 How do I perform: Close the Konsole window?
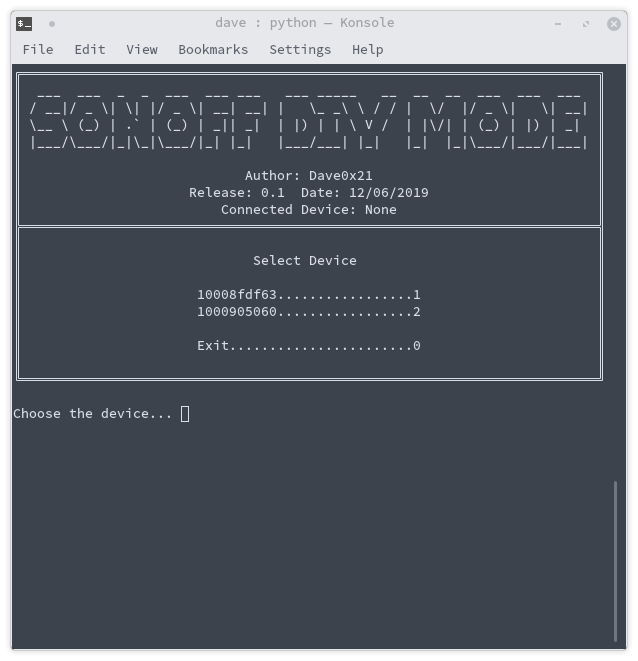click(614, 24)
